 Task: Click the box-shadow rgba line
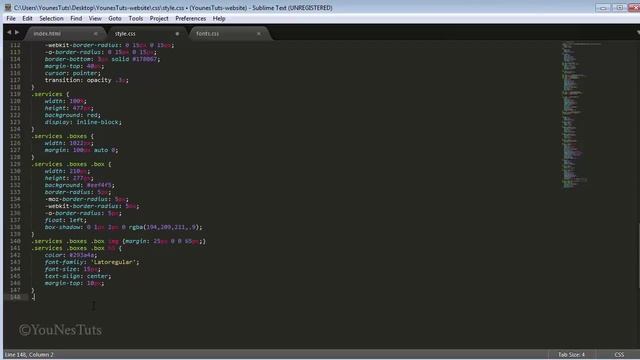[123, 227]
